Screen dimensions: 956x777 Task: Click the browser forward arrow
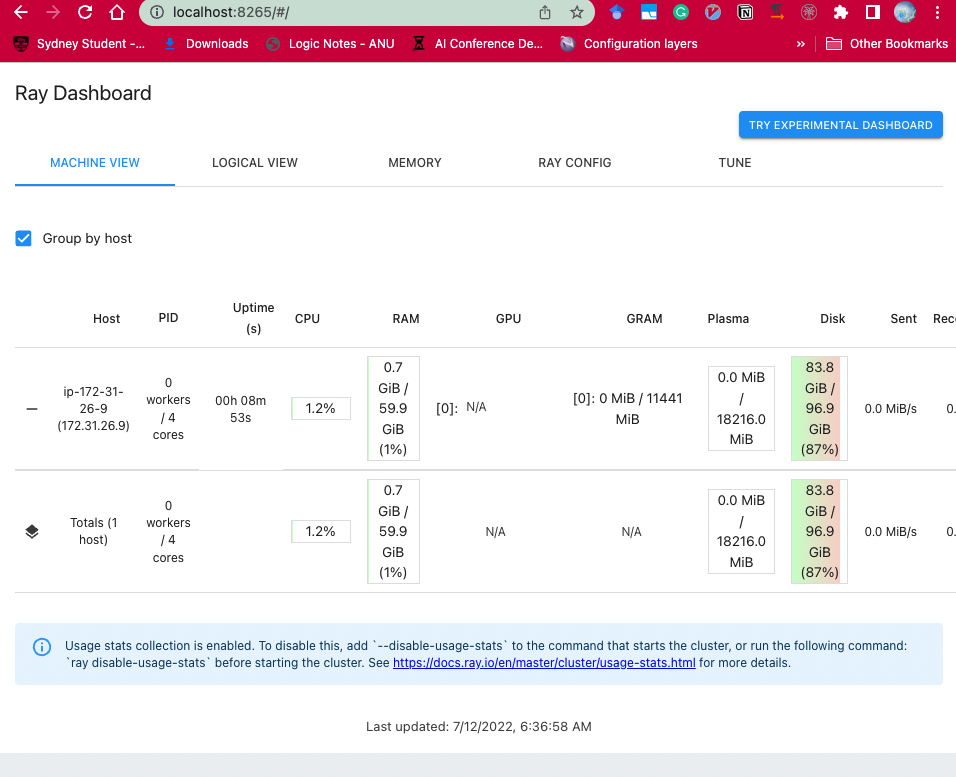[x=53, y=12]
